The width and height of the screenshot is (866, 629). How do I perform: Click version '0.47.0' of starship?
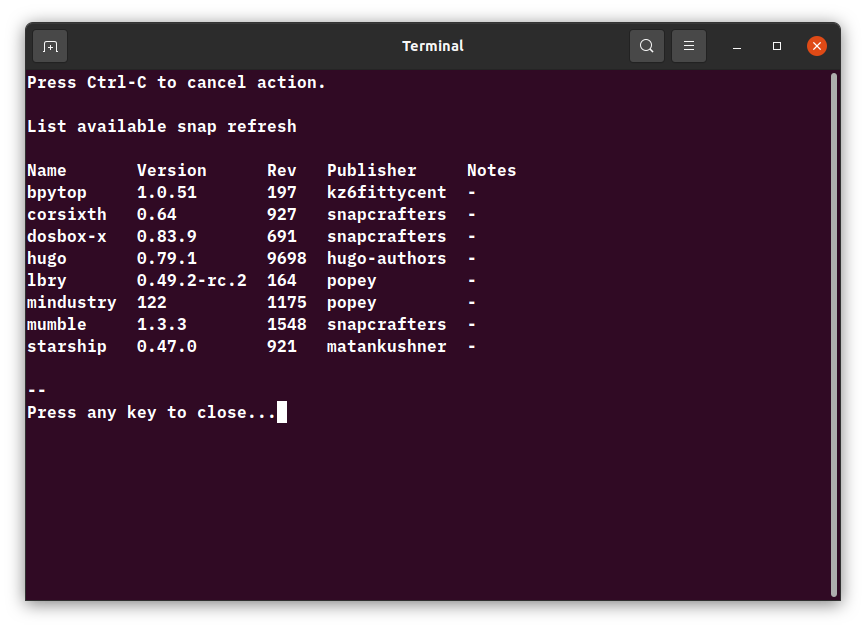pyautogui.click(x=167, y=347)
